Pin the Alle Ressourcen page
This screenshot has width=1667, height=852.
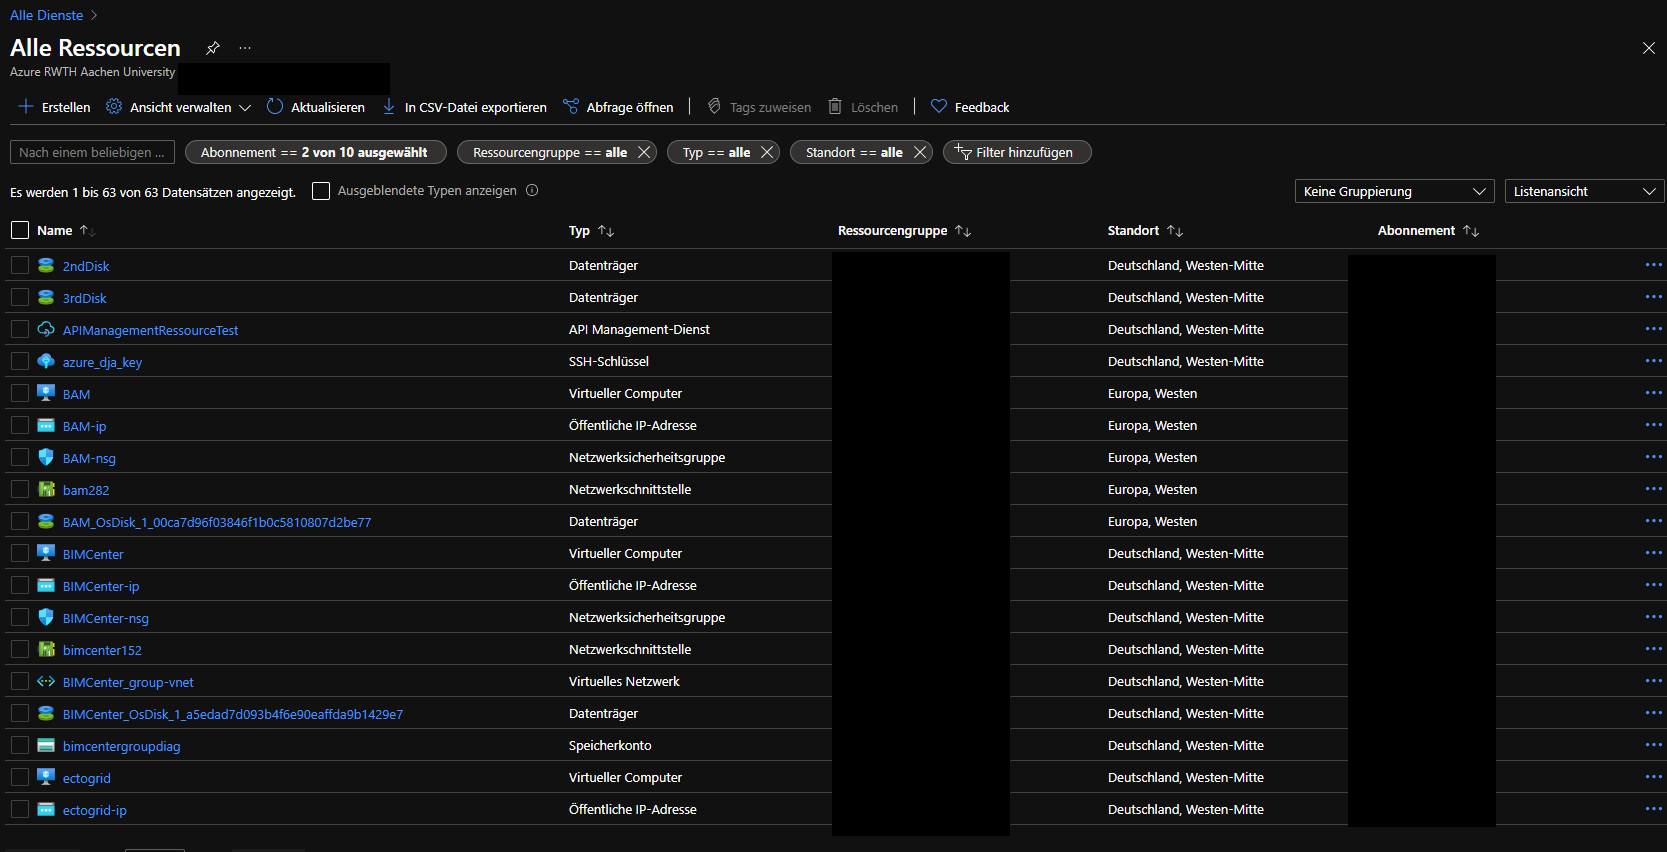click(x=213, y=48)
